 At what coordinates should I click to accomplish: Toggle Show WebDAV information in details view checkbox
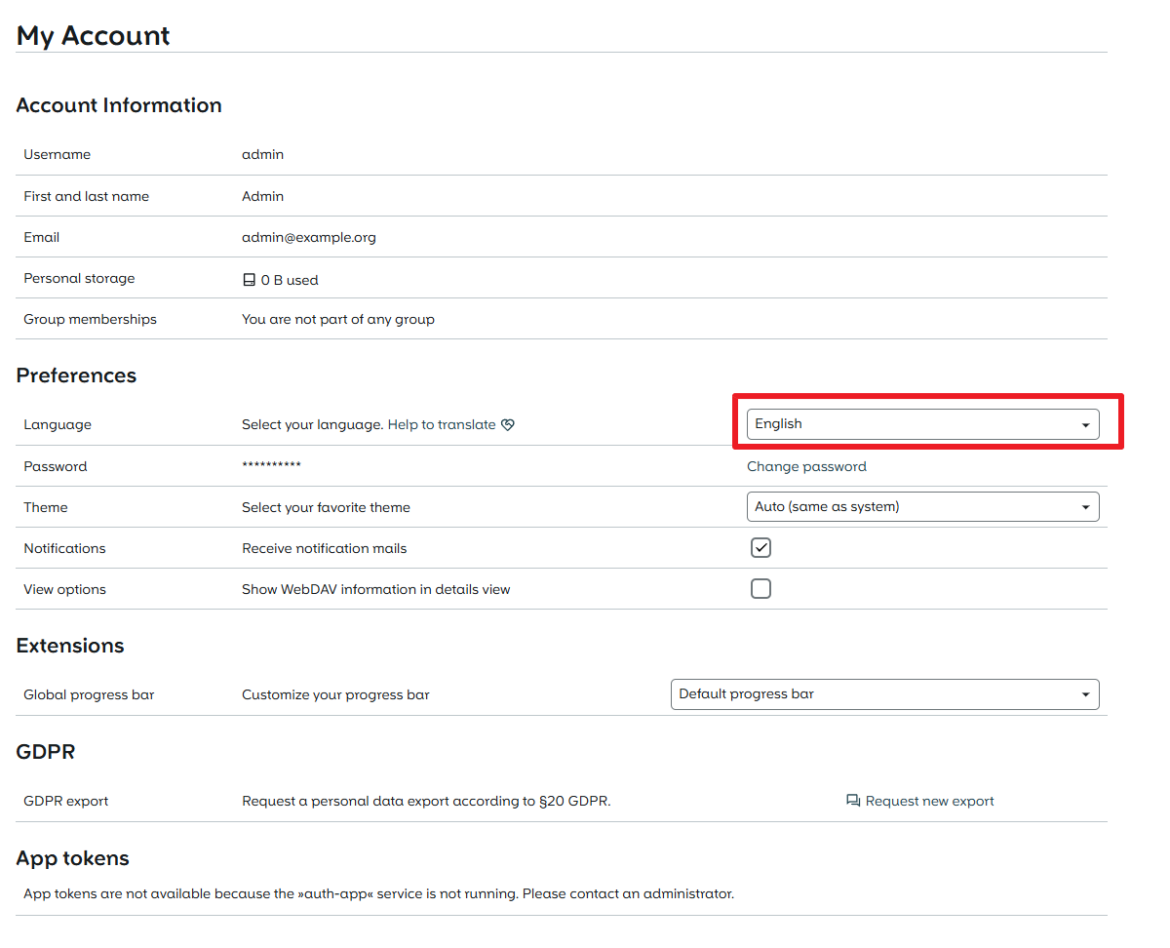click(x=760, y=589)
